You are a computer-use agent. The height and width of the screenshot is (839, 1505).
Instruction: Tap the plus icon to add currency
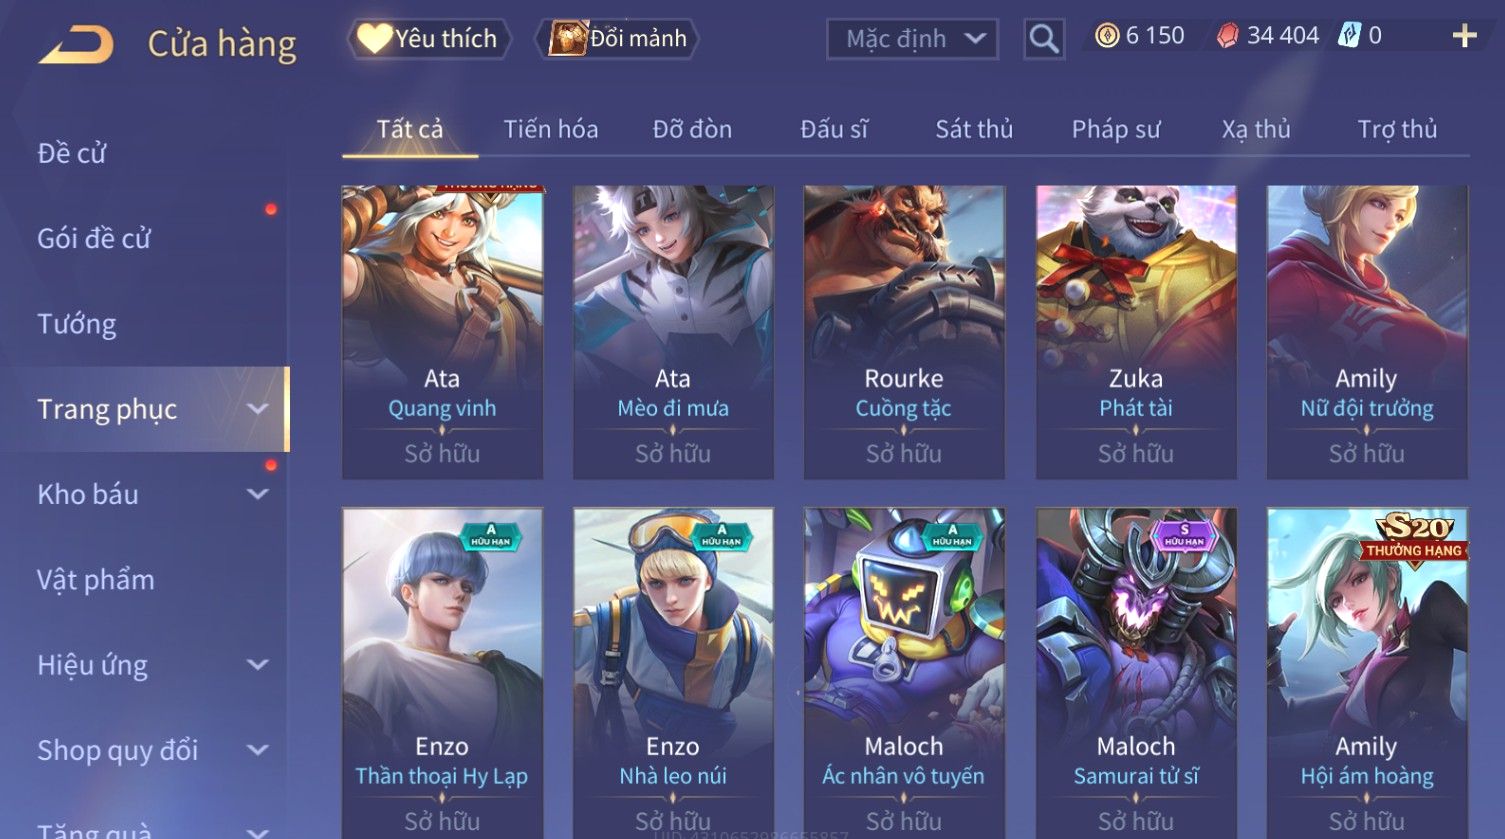click(x=1464, y=36)
